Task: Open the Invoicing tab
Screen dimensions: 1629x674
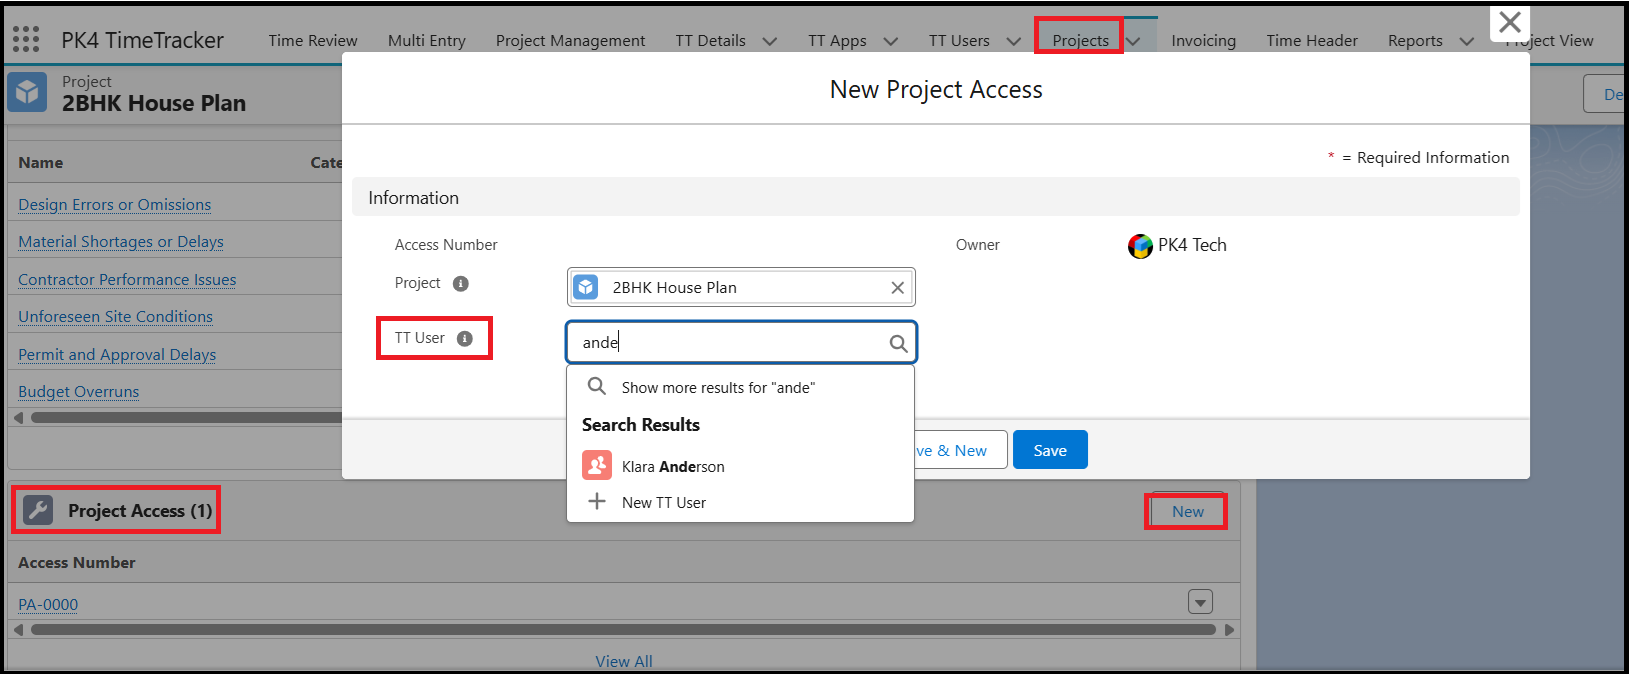Action: click(1203, 41)
